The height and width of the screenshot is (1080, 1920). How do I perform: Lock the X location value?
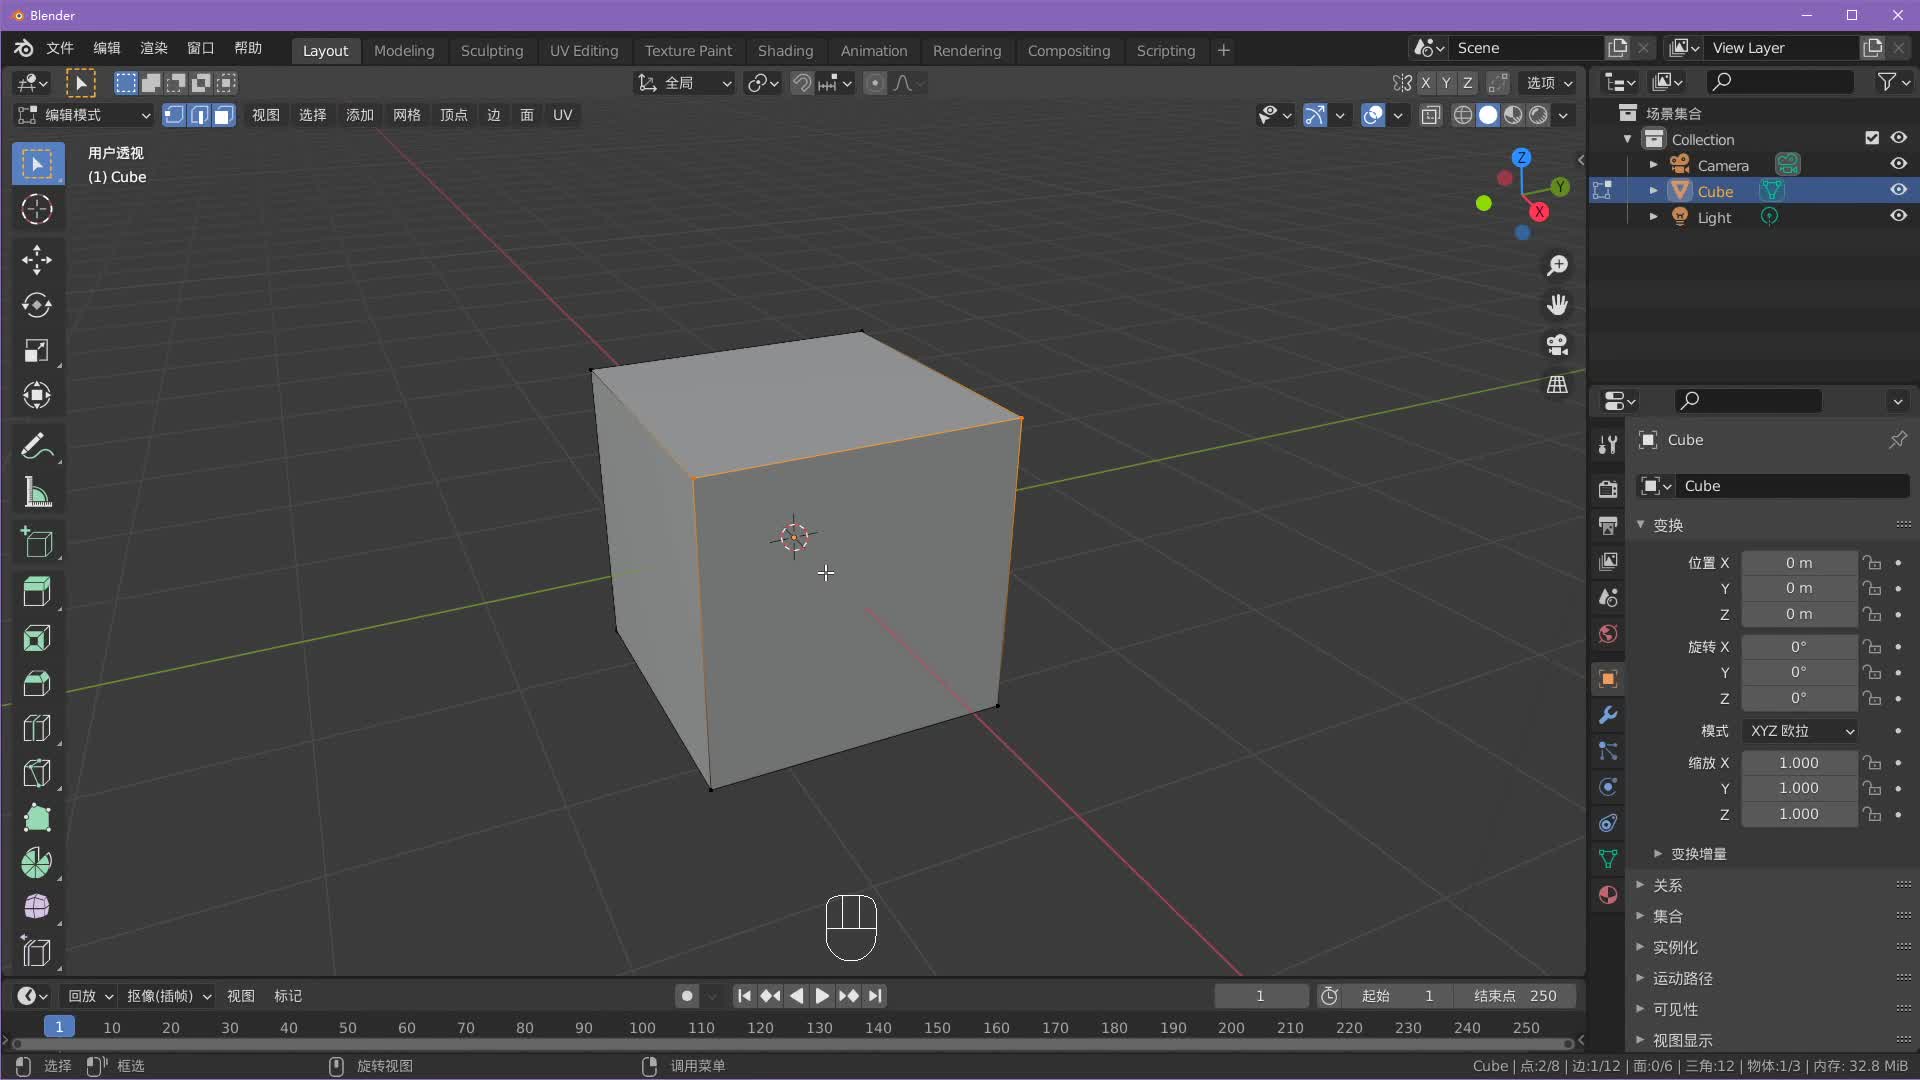1872,563
